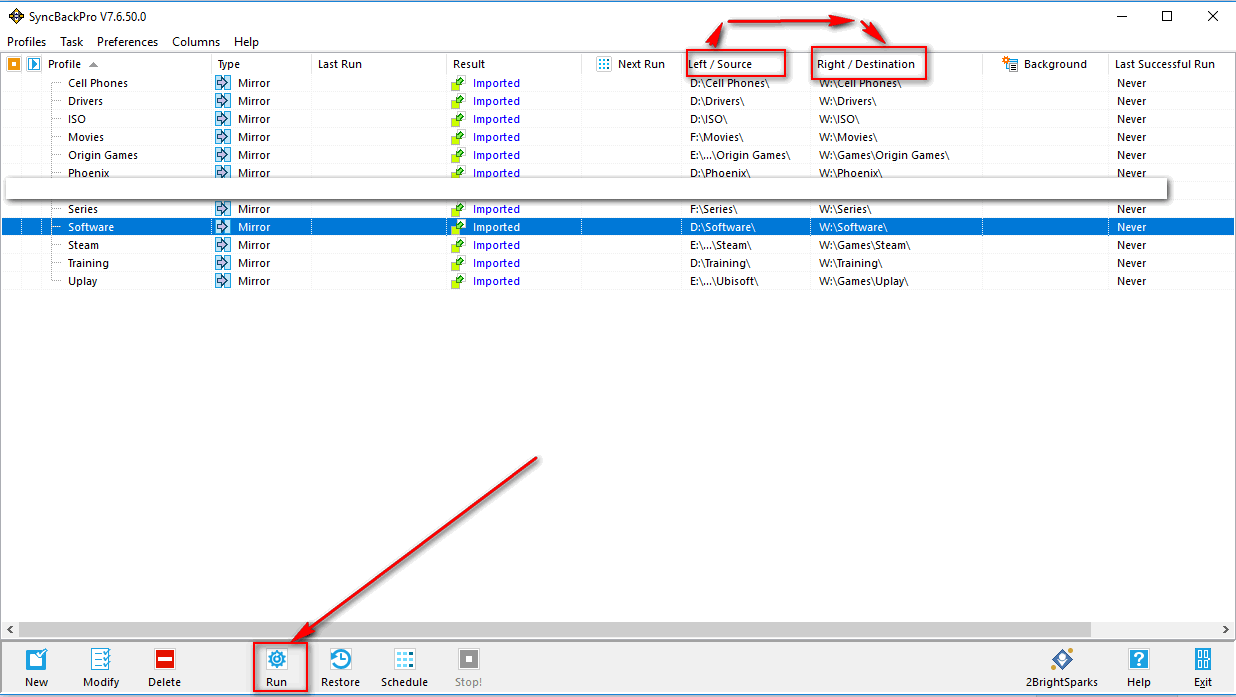Select the Movies profile
The width and height of the screenshot is (1236, 697).
86,137
